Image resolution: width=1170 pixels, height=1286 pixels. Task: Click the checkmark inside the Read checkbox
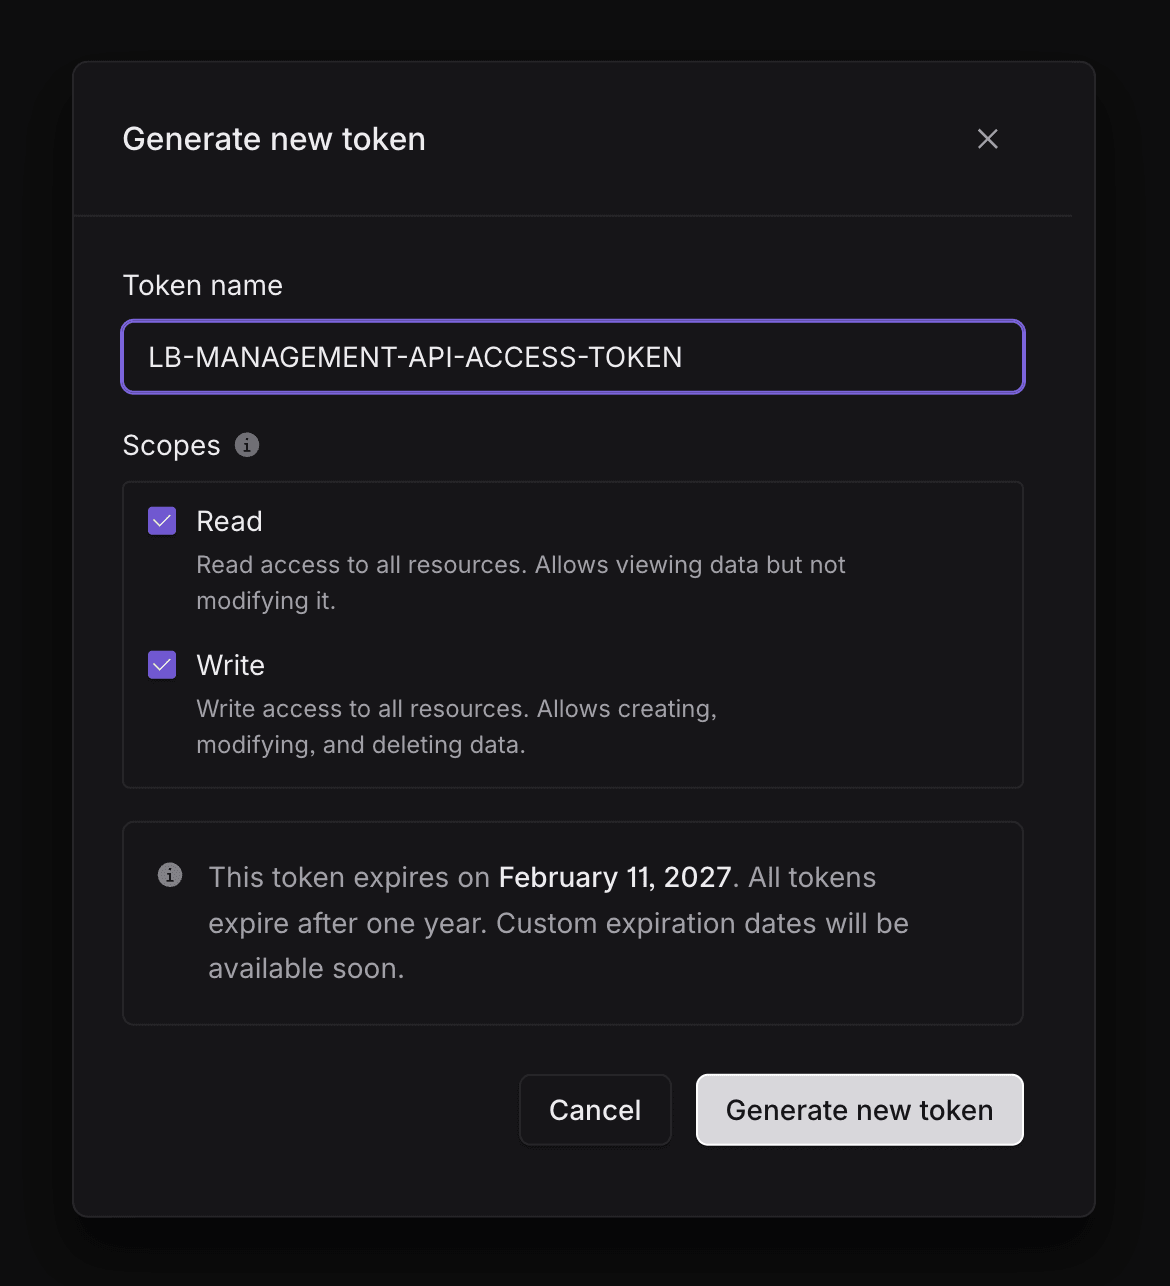(161, 520)
